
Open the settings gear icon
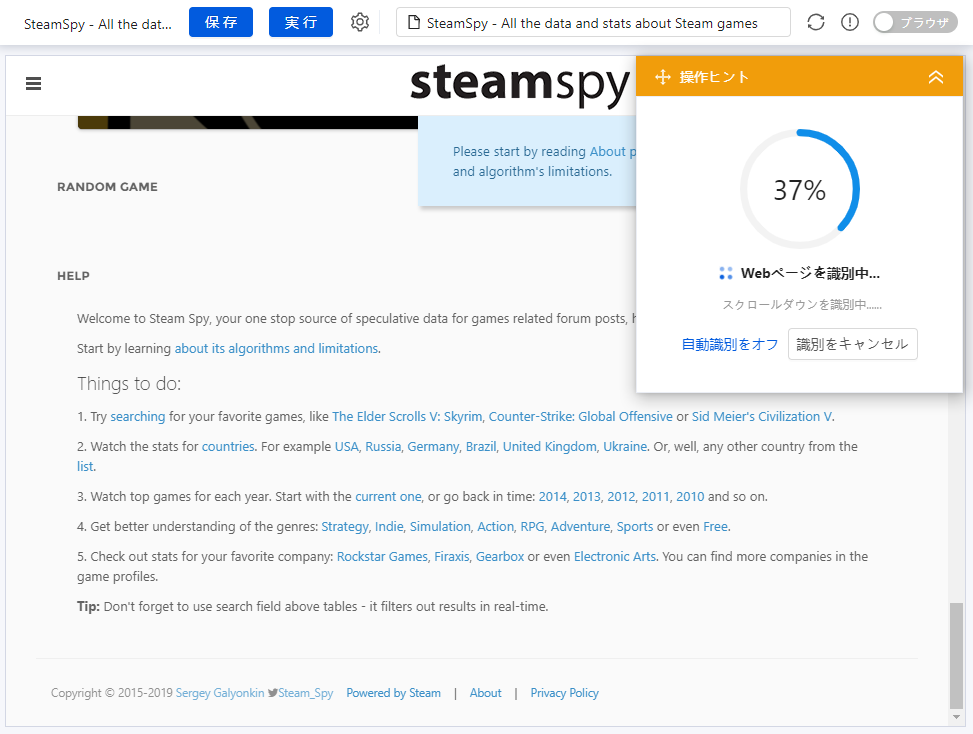point(360,22)
